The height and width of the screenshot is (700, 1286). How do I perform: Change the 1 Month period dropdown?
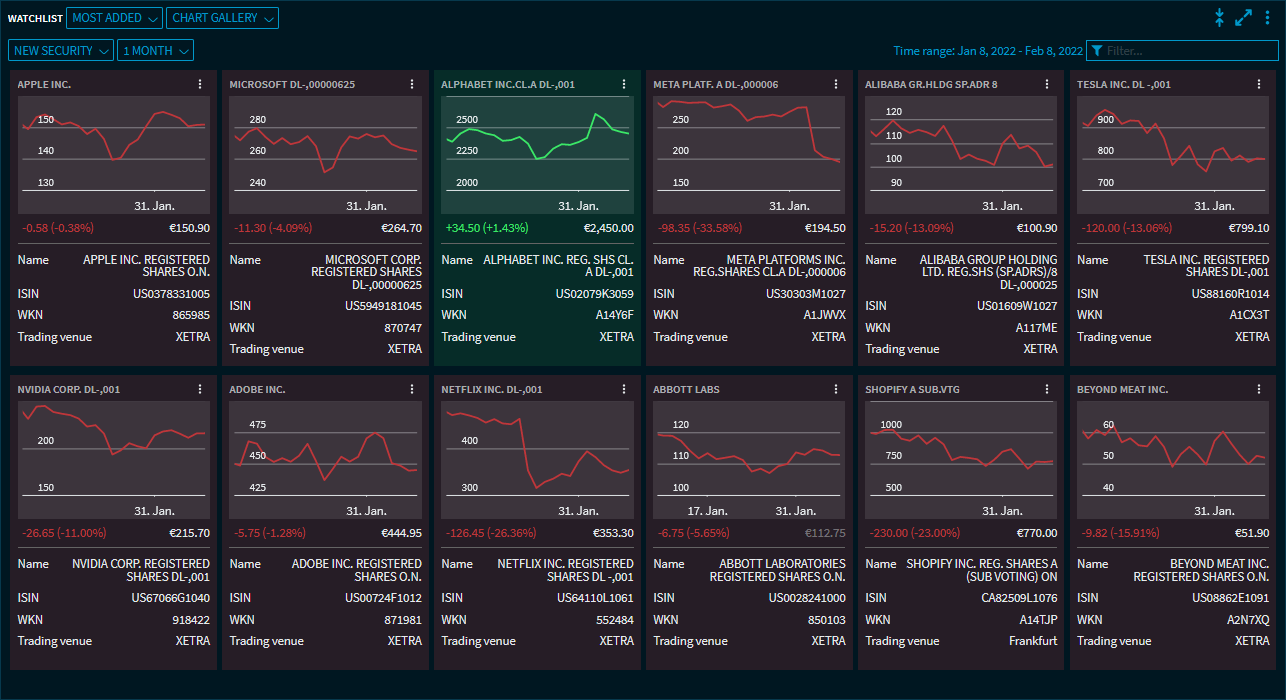[155, 50]
